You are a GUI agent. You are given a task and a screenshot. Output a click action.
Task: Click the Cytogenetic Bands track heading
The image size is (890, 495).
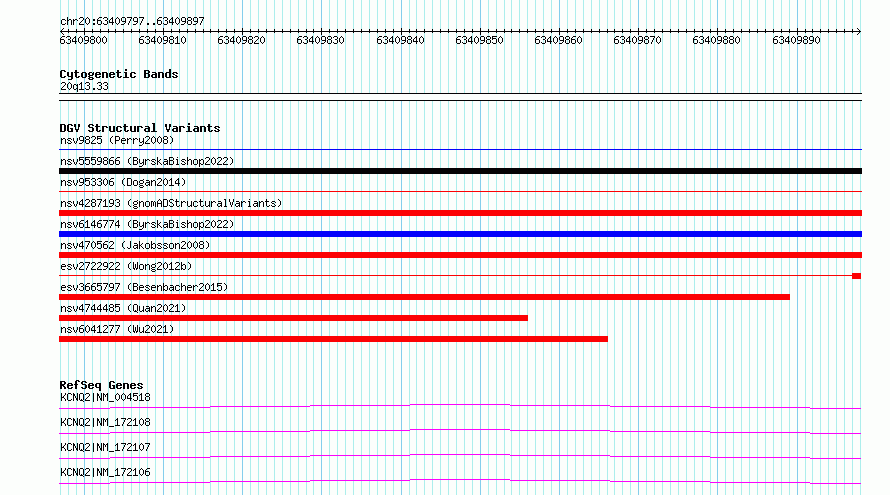coord(119,74)
